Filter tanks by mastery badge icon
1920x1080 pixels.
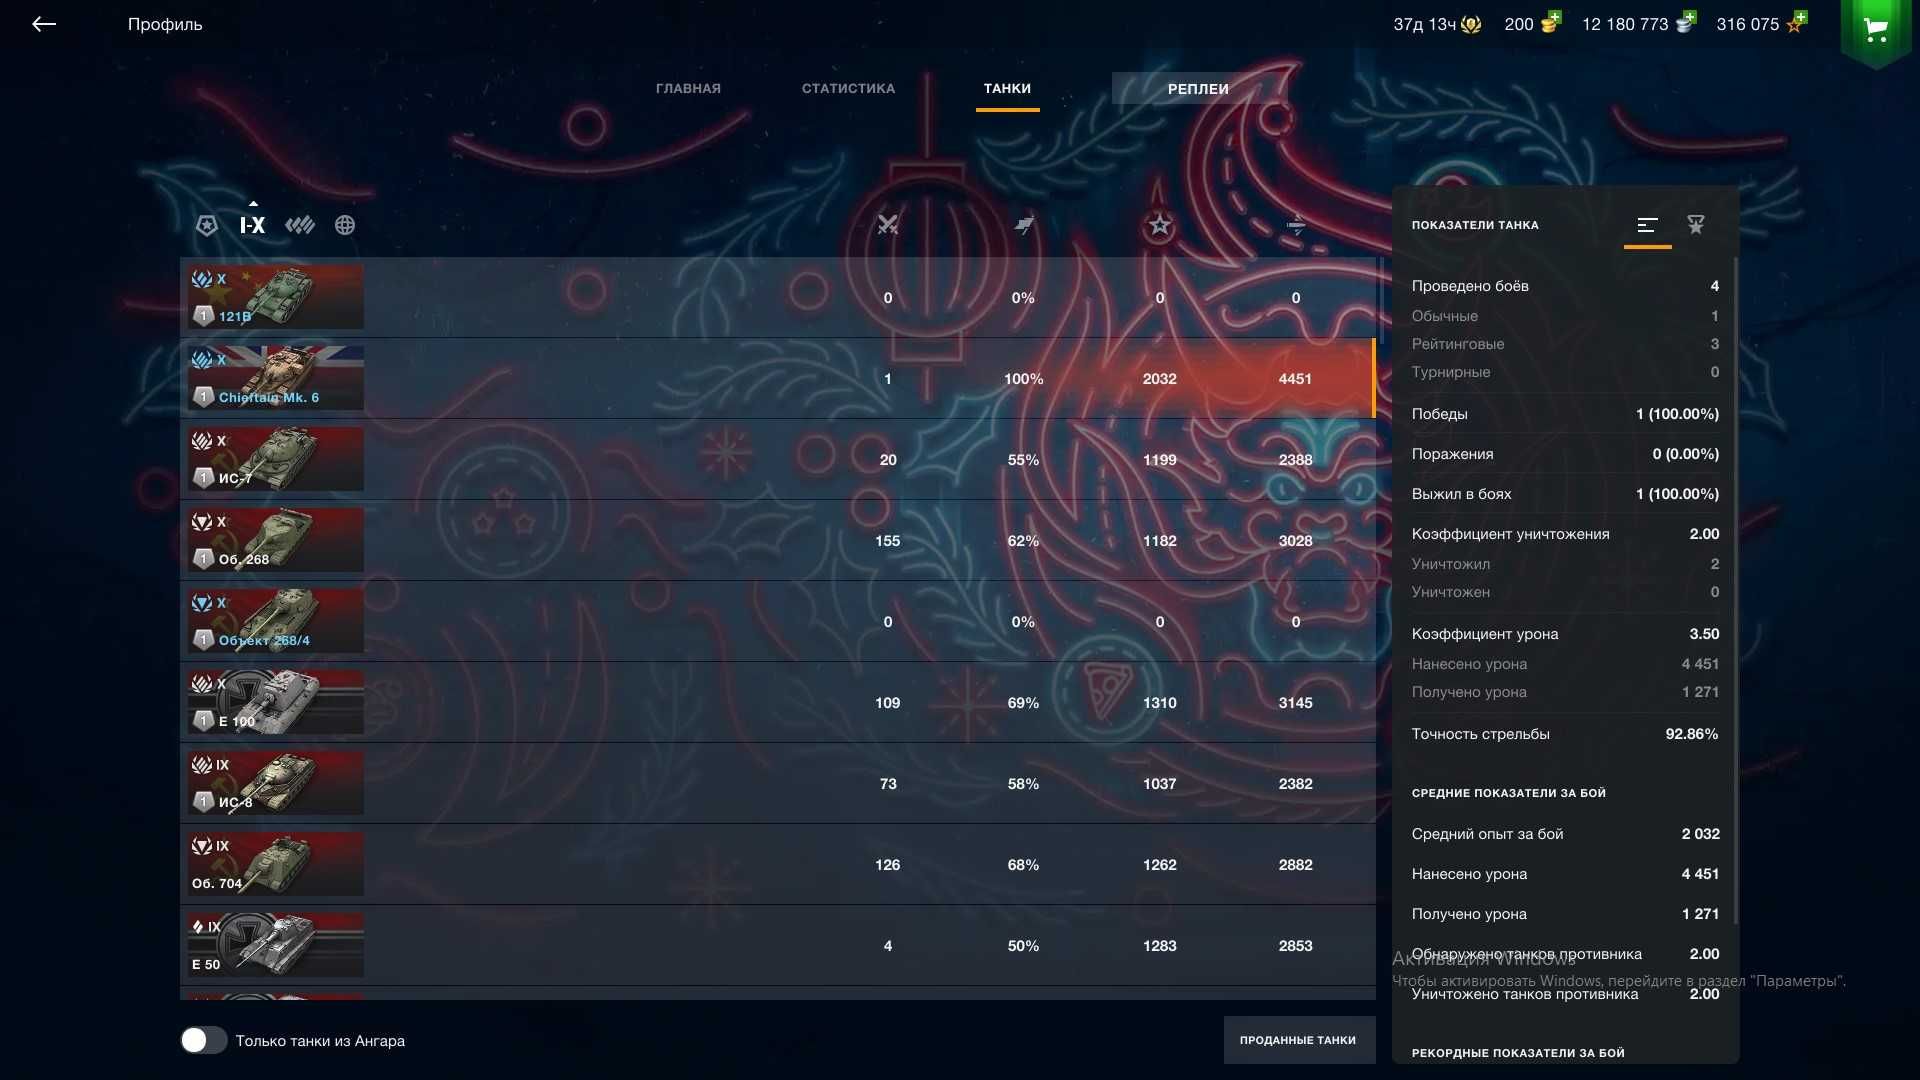(207, 225)
